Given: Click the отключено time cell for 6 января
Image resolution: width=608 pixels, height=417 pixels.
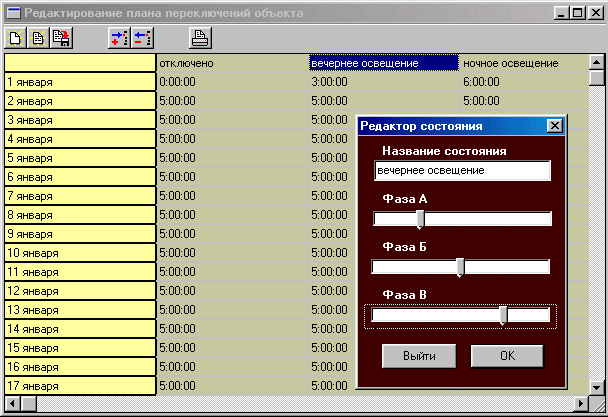Looking at the screenshot, I should tap(232, 177).
